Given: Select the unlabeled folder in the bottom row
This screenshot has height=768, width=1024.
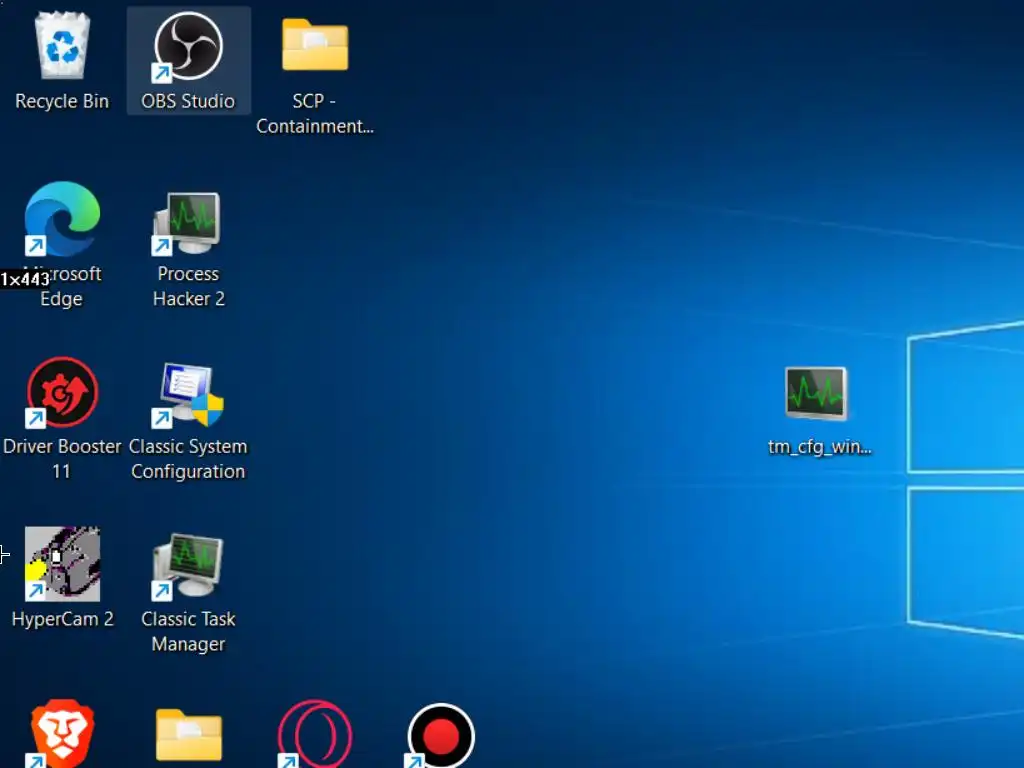Looking at the screenshot, I should pyautogui.click(x=189, y=735).
